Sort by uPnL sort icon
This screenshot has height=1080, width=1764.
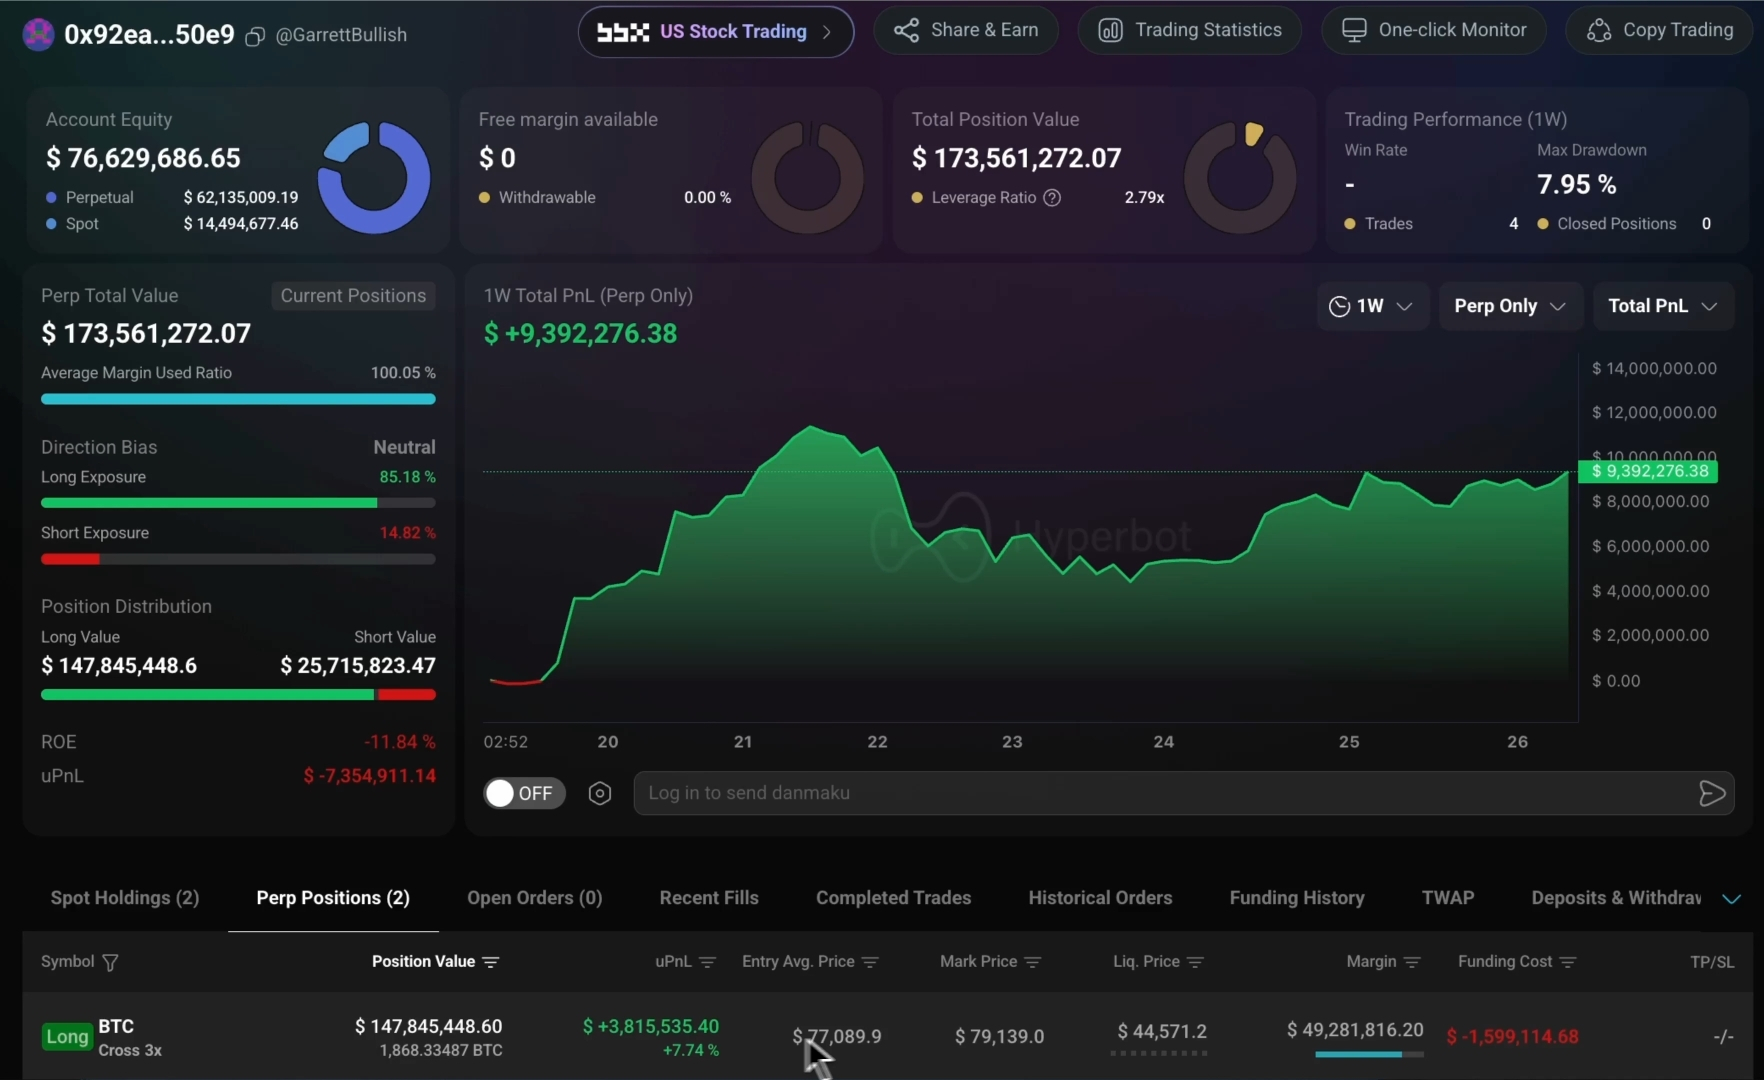(x=708, y=962)
